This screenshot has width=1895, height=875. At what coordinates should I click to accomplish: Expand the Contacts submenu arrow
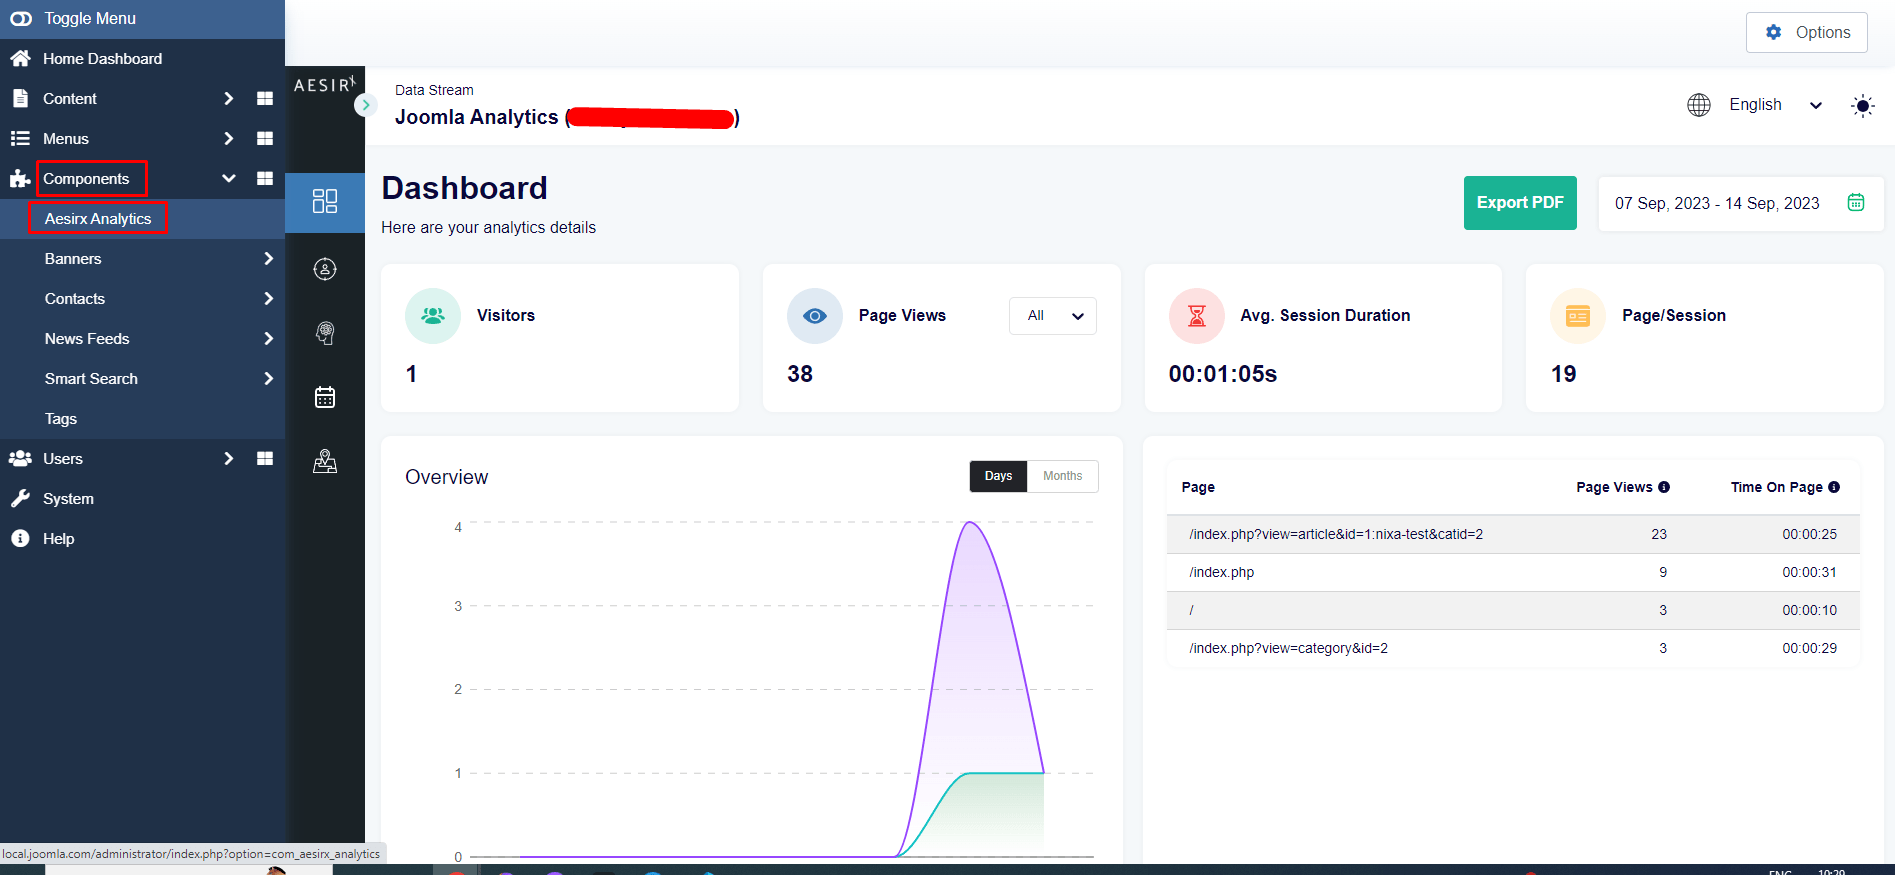(268, 298)
